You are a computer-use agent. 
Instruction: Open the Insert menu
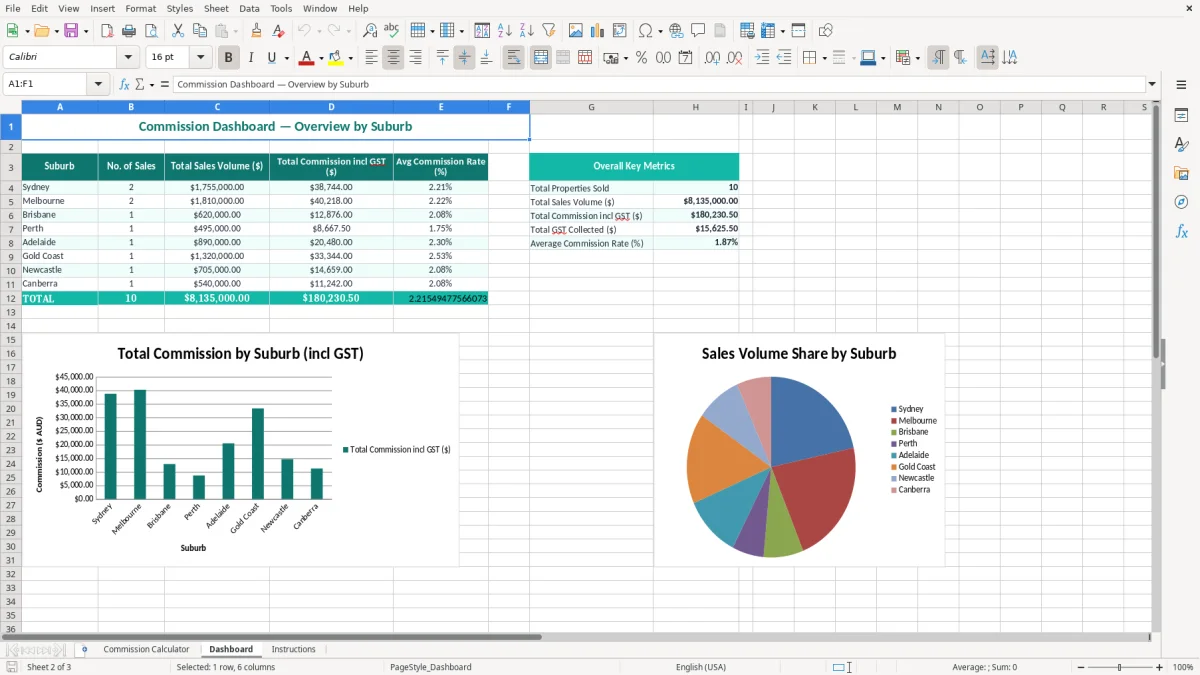102,8
